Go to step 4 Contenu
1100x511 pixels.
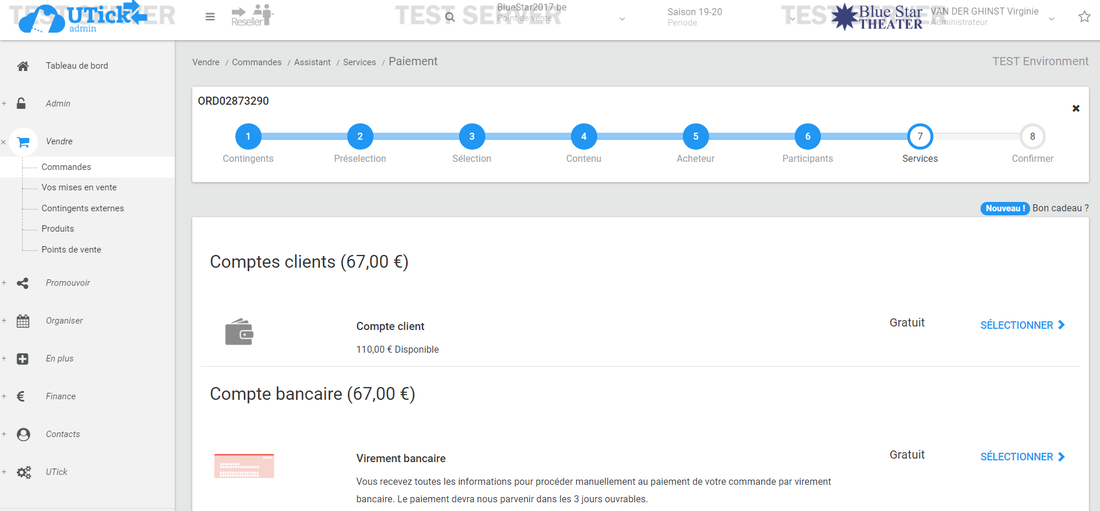pyautogui.click(x=583, y=137)
